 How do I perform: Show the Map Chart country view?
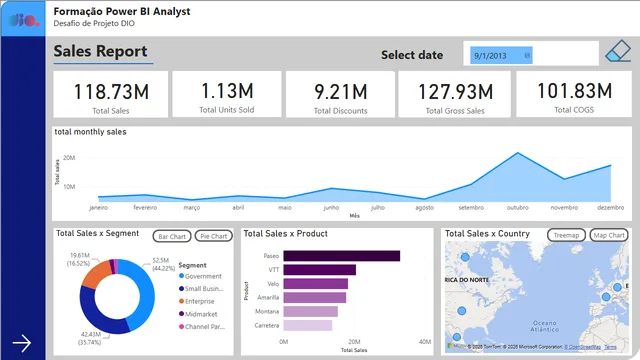609,235
